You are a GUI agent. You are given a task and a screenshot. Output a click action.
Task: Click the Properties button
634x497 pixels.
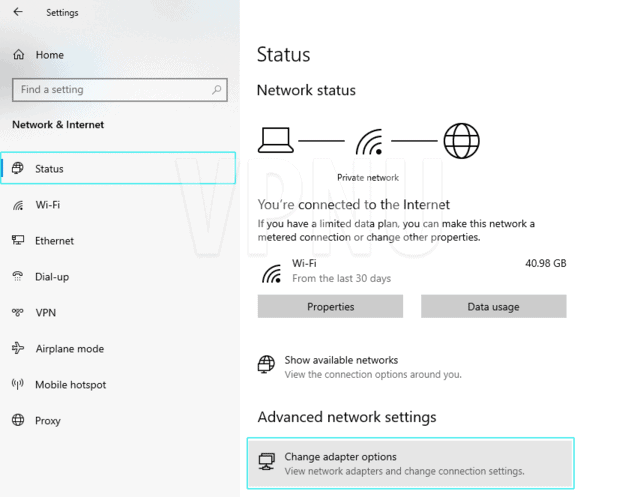point(330,307)
